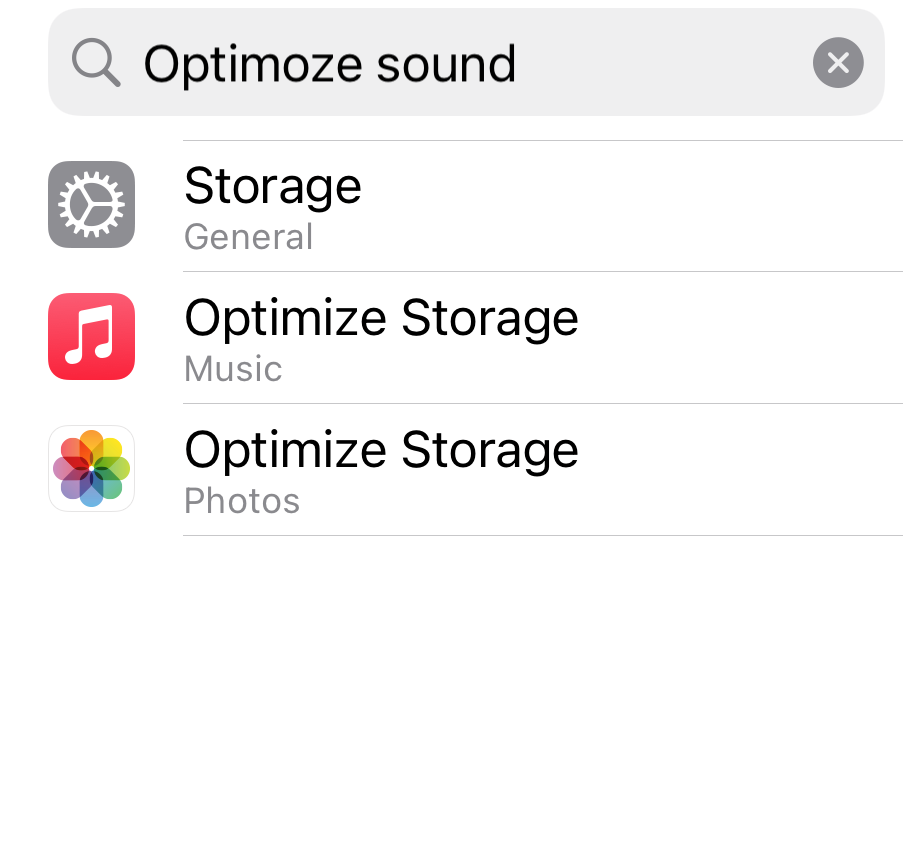Tap the colorful Photos app icon
The width and height of the screenshot is (903, 856).
(92, 468)
